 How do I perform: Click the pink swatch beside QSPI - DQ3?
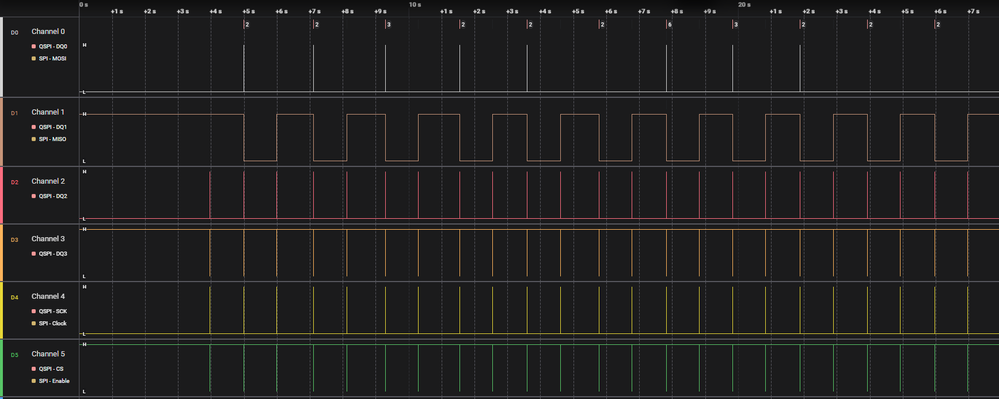(x=34, y=254)
